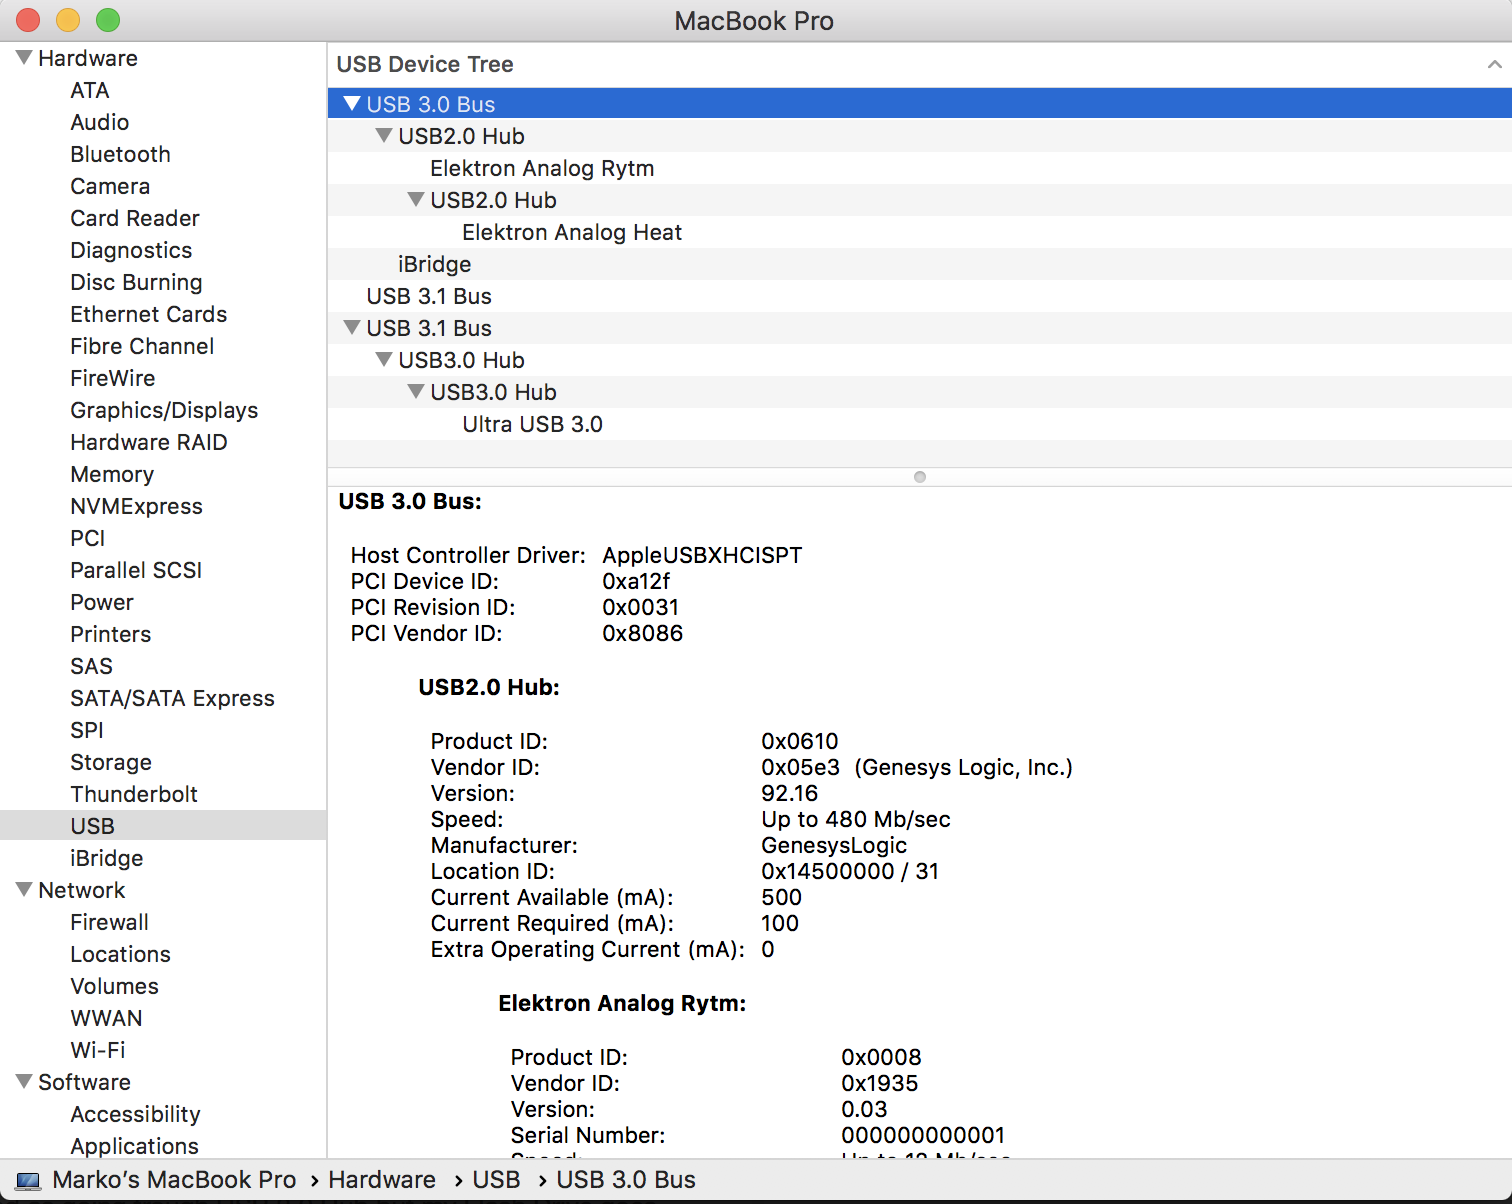Select ATA in the Hardware sidebar

(x=90, y=90)
